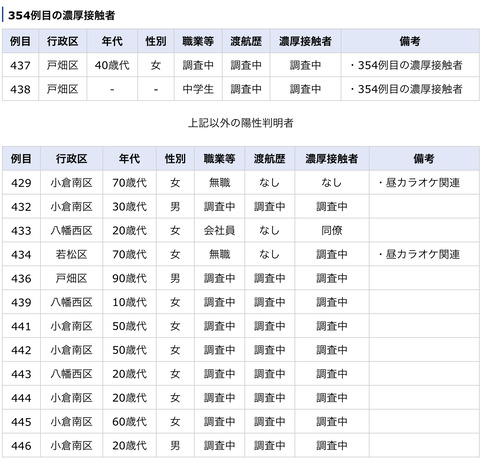Click case number 432 cell
The height and width of the screenshot is (461, 480).
tap(21, 207)
